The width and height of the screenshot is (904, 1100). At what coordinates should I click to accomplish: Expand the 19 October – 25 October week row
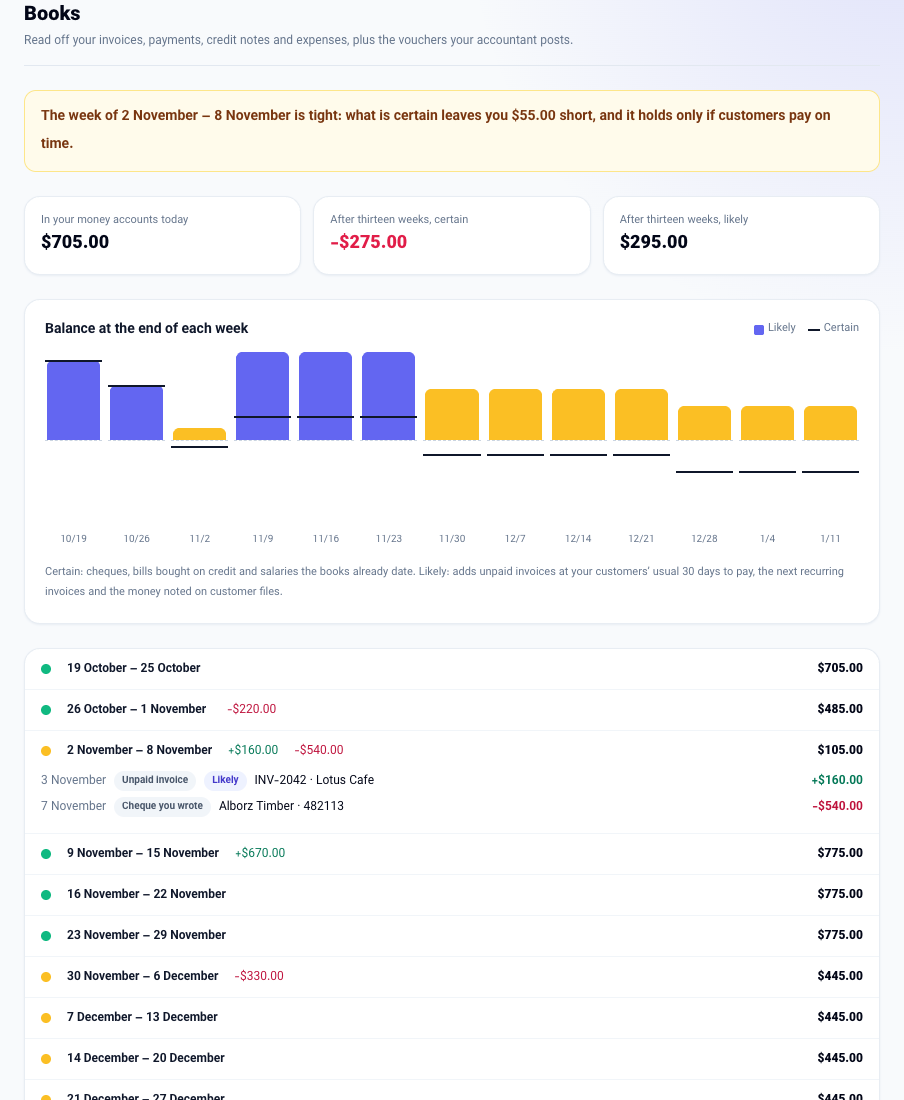click(452, 669)
